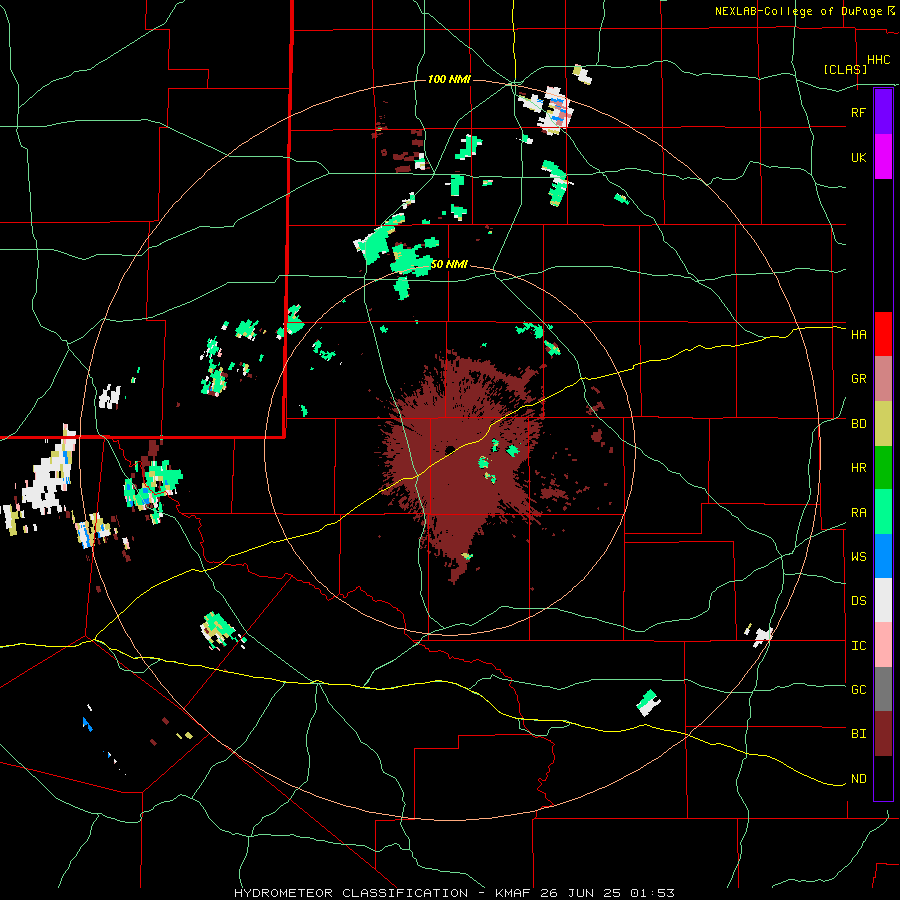Click the ND legend label

point(859,779)
